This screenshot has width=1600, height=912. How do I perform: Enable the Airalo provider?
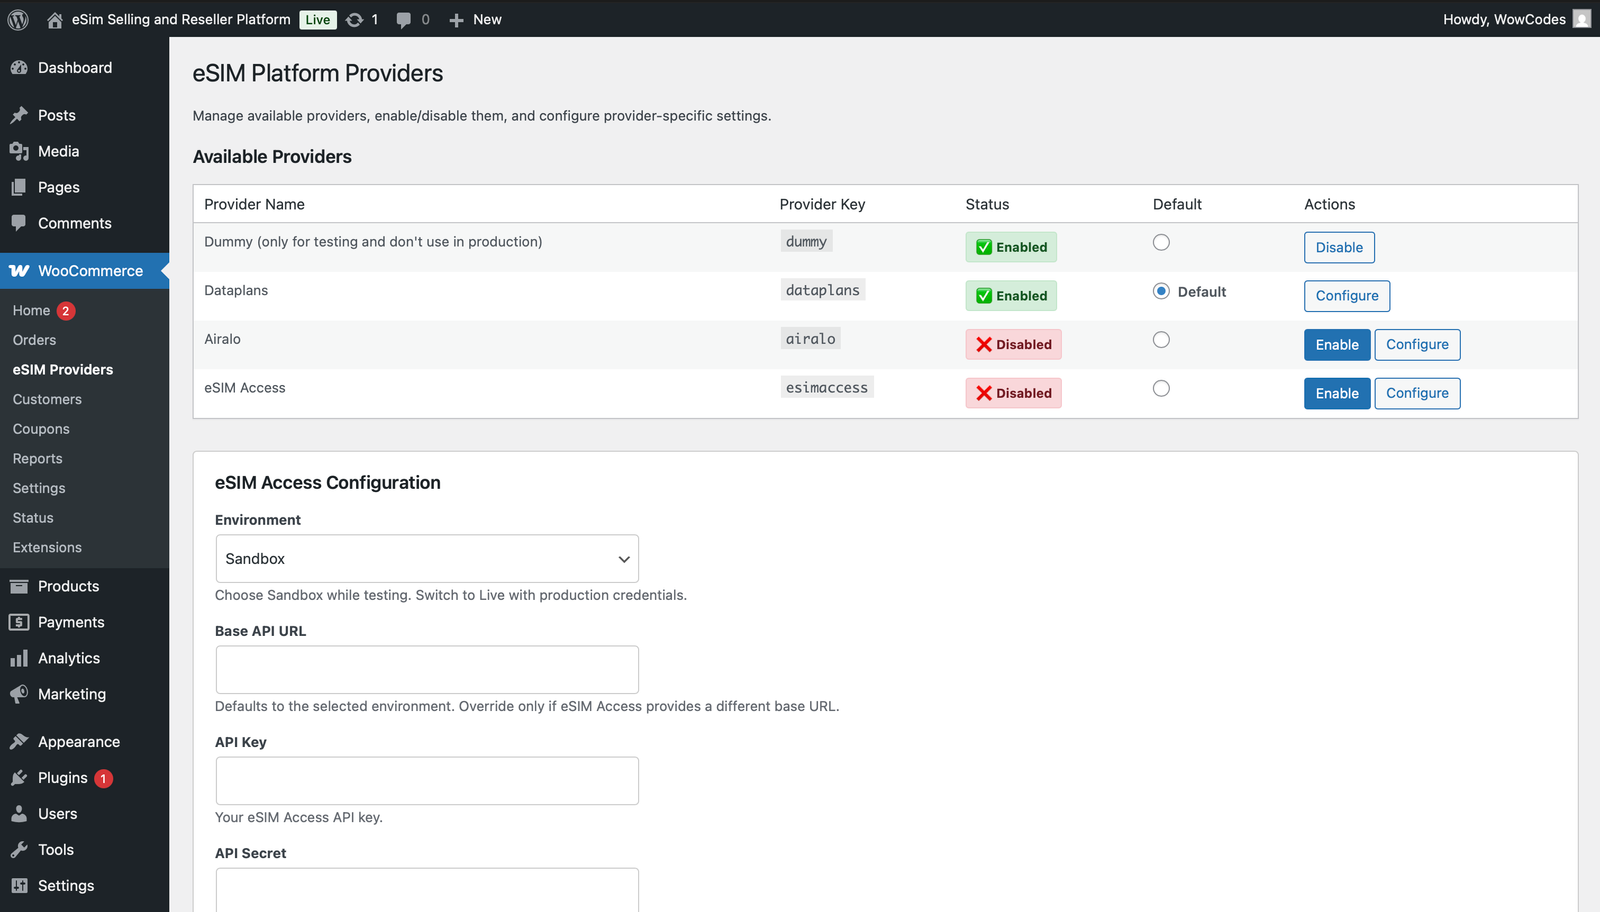tap(1337, 344)
